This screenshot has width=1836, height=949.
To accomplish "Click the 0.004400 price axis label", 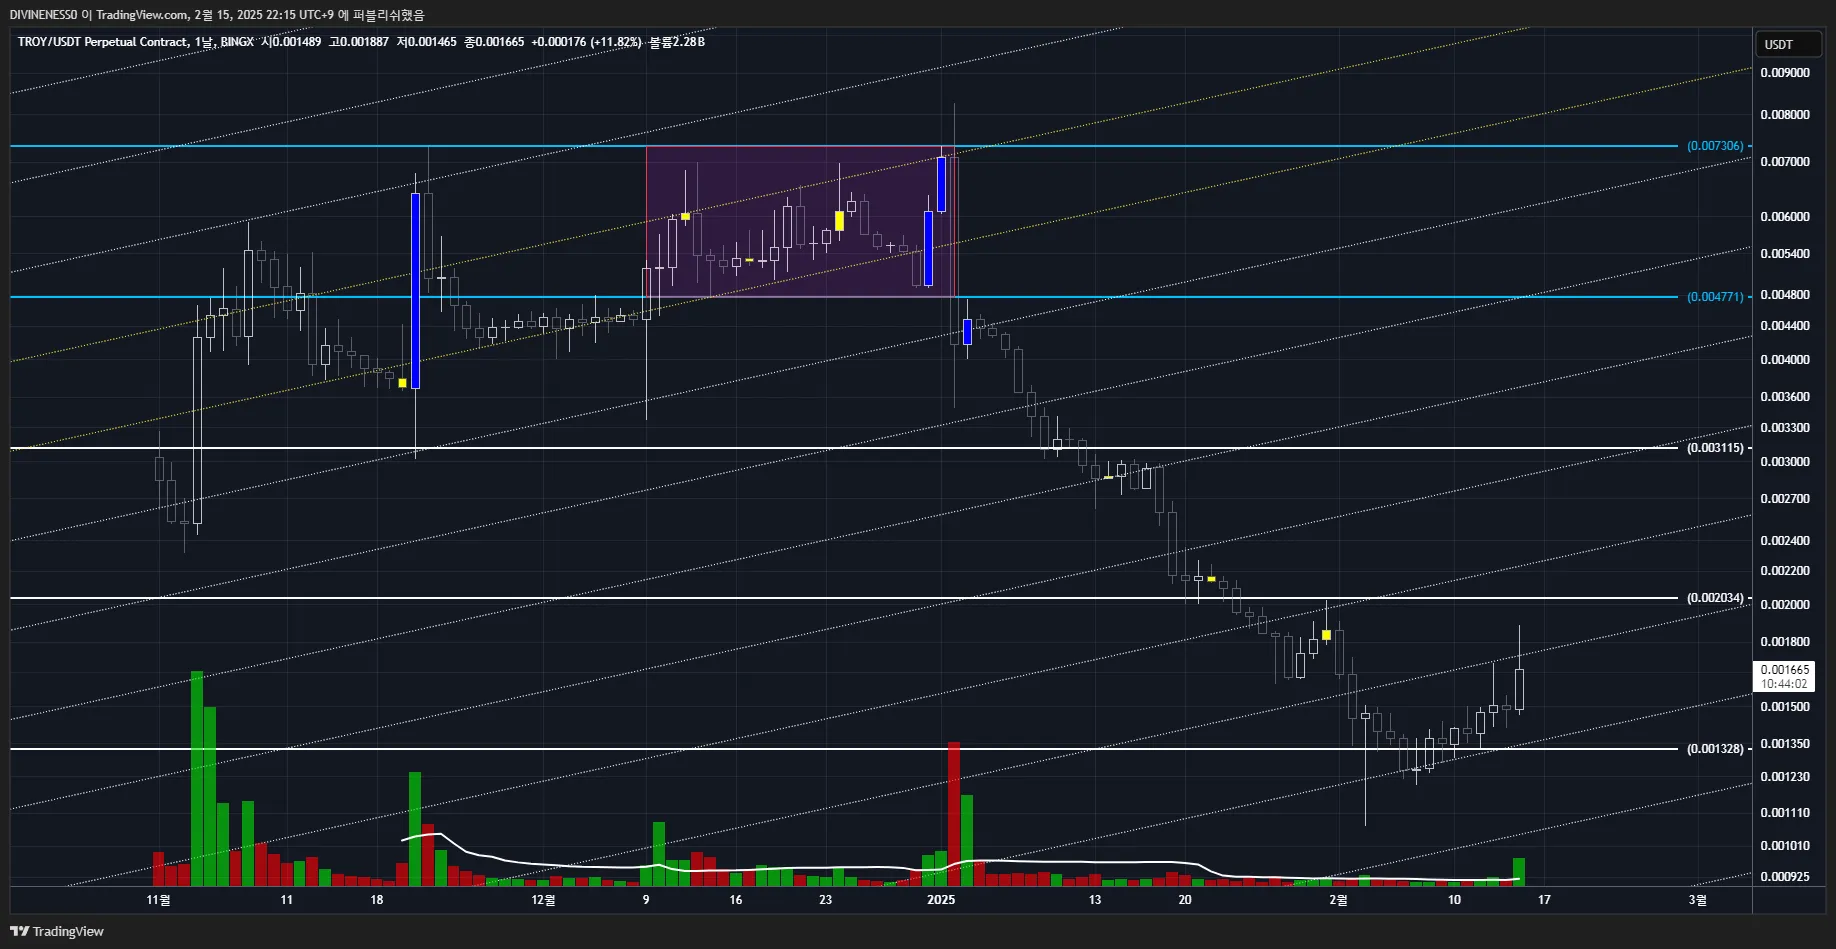I will tap(1785, 326).
